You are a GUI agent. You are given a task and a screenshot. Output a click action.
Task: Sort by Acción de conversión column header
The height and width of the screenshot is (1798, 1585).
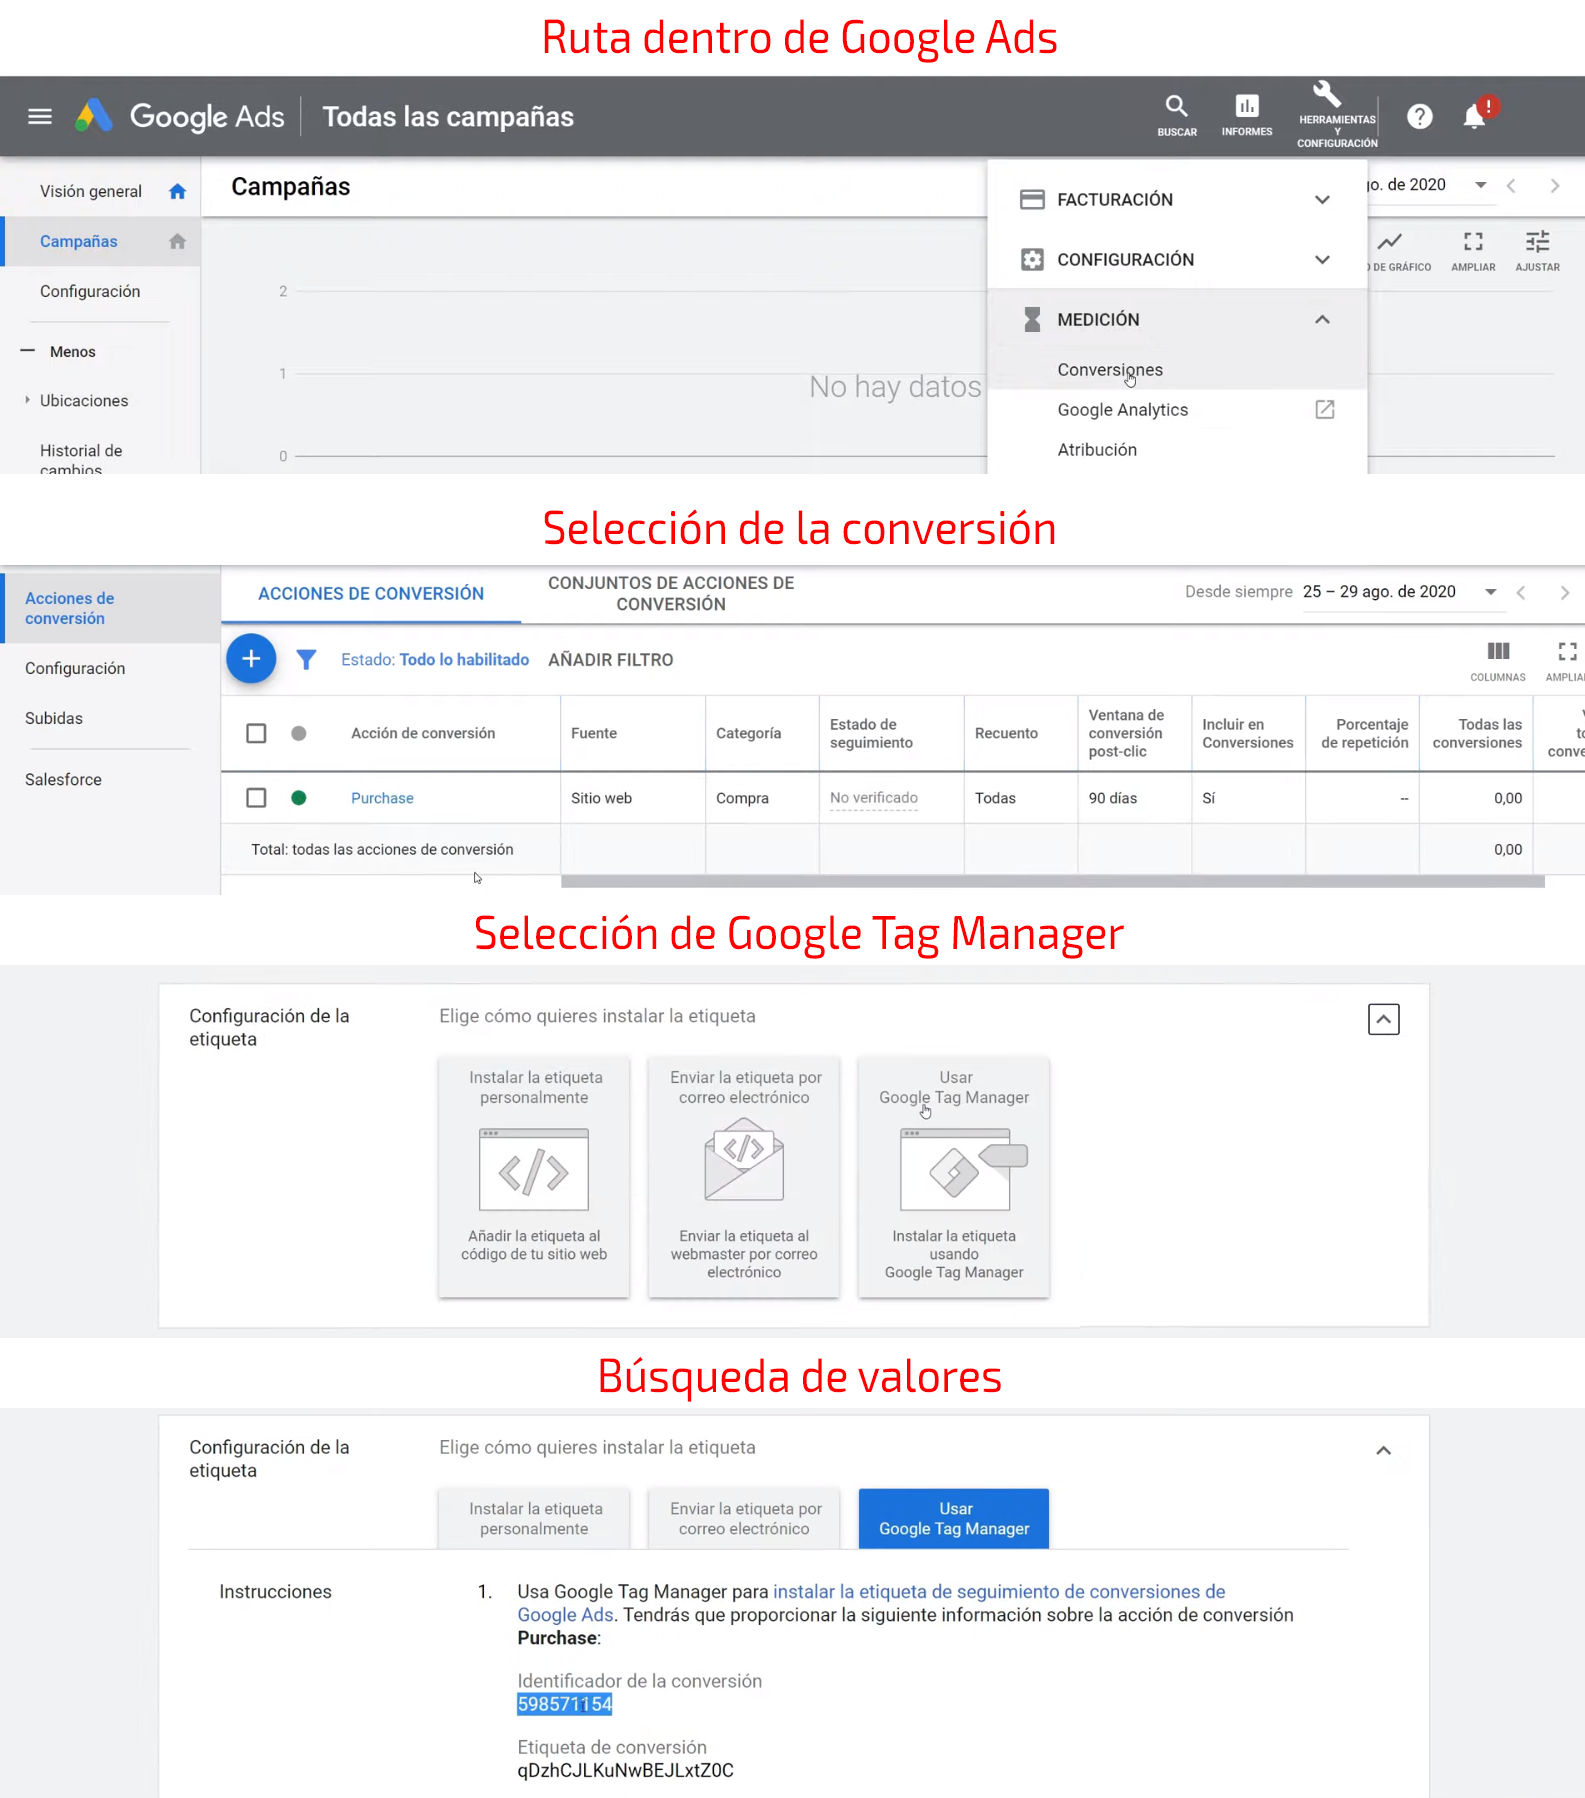(423, 733)
